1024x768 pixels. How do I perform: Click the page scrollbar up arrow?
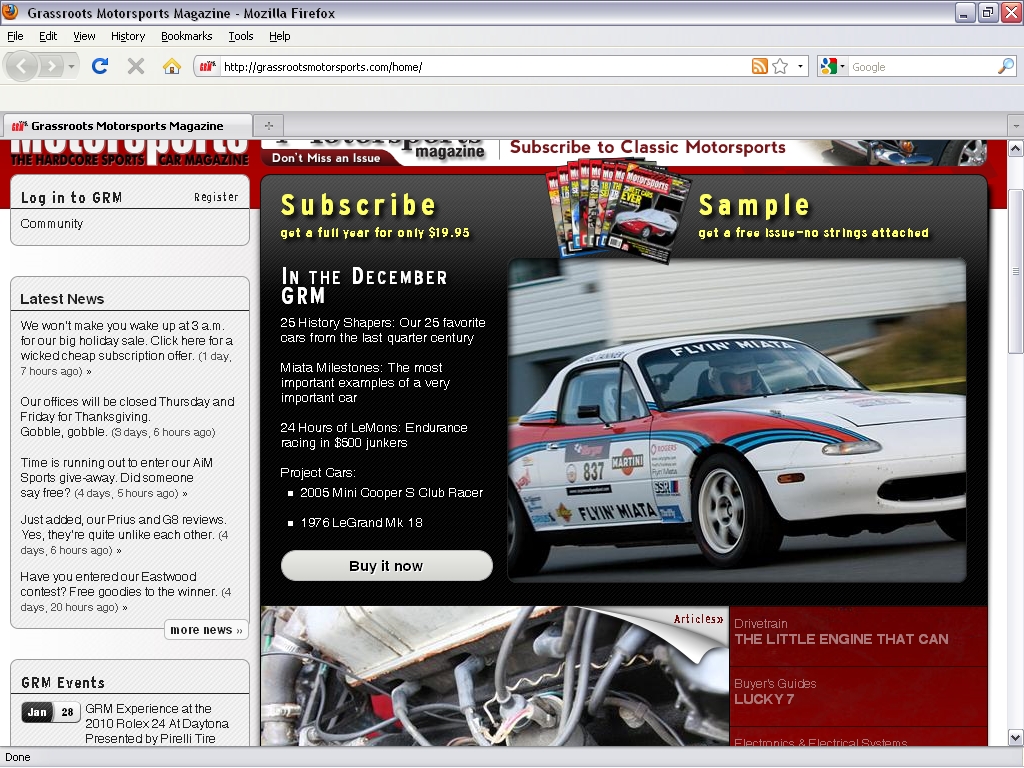1016,149
